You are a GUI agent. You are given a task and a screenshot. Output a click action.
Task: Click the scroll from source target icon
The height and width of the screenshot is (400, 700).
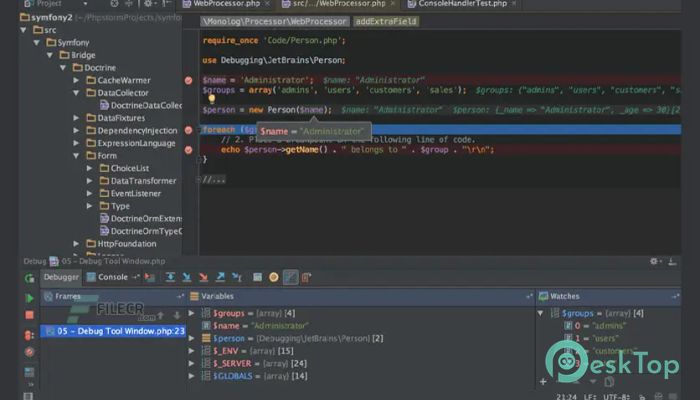(115, 4)
